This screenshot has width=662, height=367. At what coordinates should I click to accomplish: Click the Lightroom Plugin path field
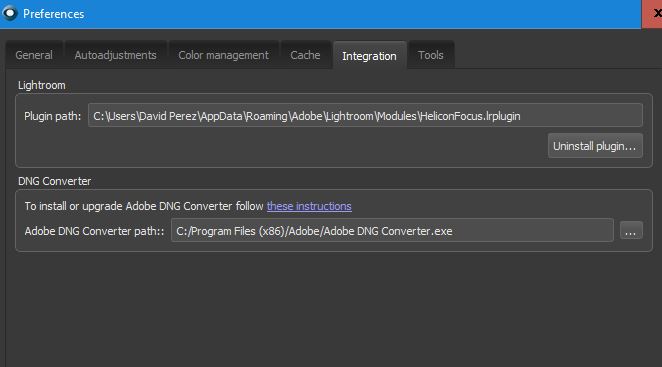(x=365, y=115)
